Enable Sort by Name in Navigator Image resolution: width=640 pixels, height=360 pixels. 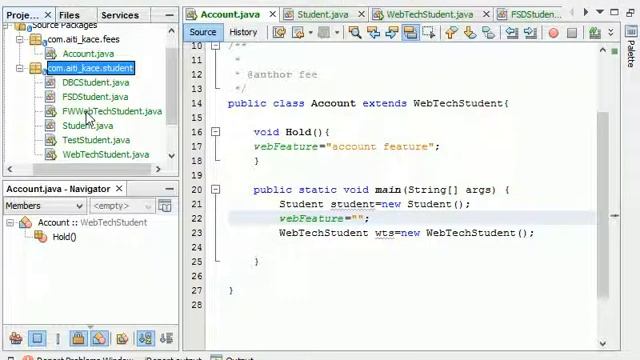pyautogui.click(x=146, y=338)
